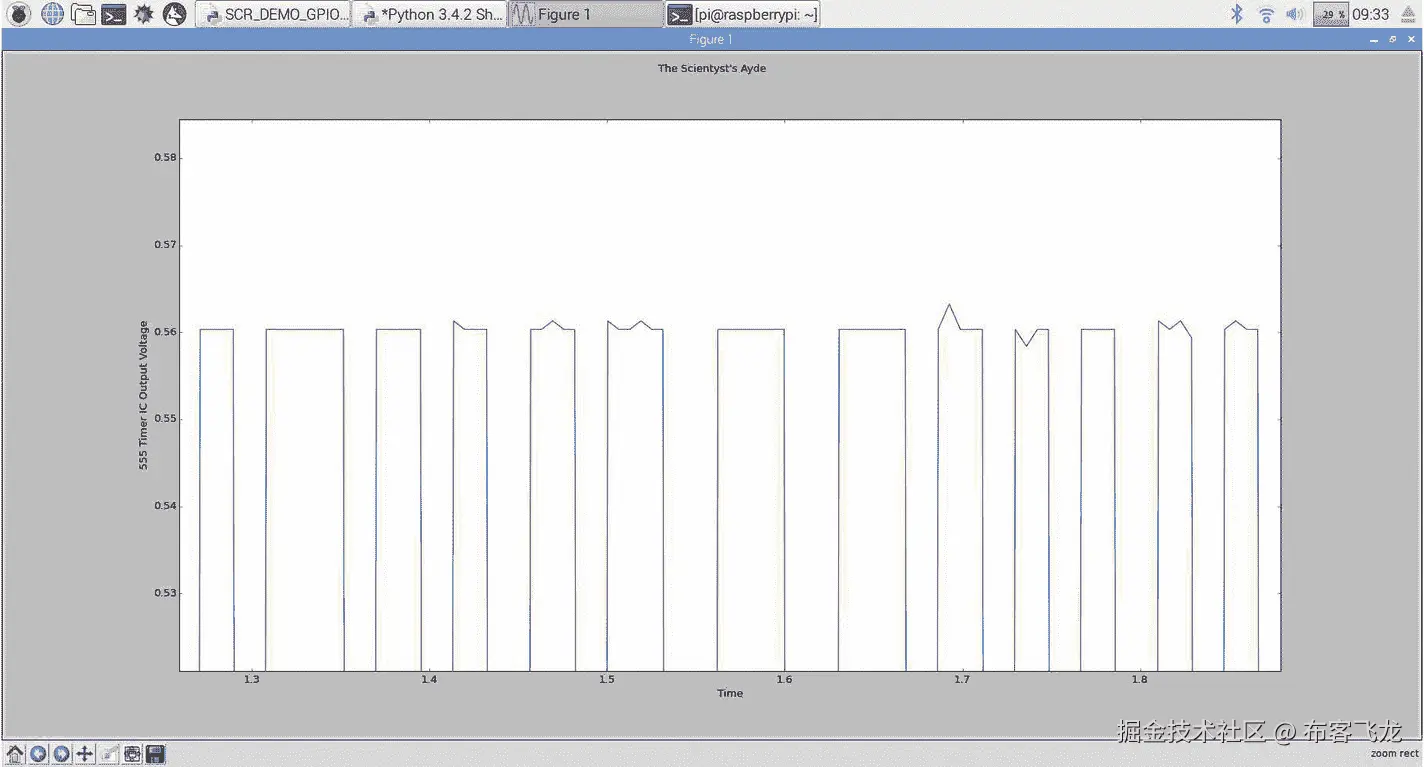Screen dimensions: 1424x767
Task: Click the volume control to adjust sound
Action: pyautogui.click(x=1295, y=14)
